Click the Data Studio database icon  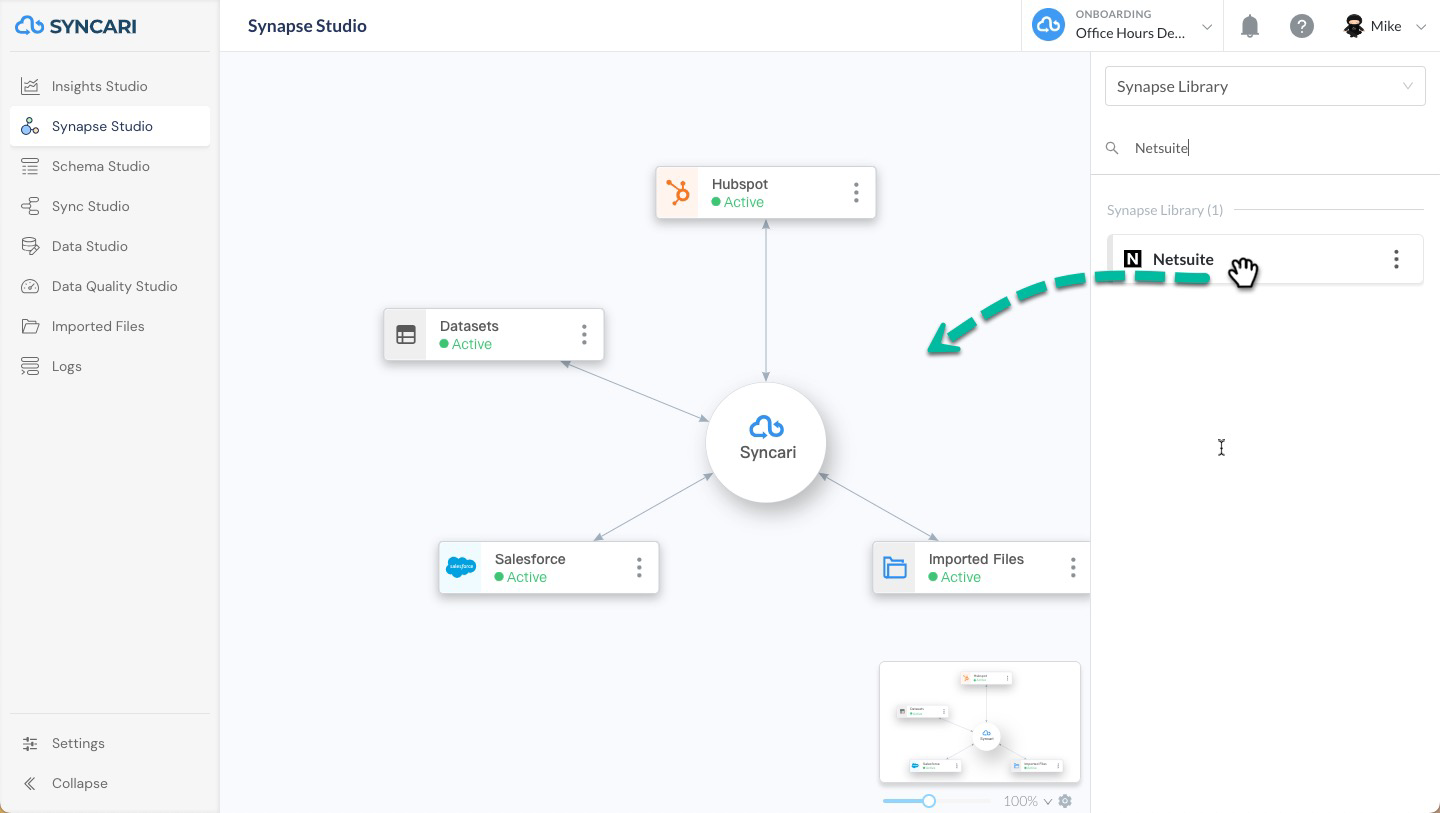tap(30, 246)
